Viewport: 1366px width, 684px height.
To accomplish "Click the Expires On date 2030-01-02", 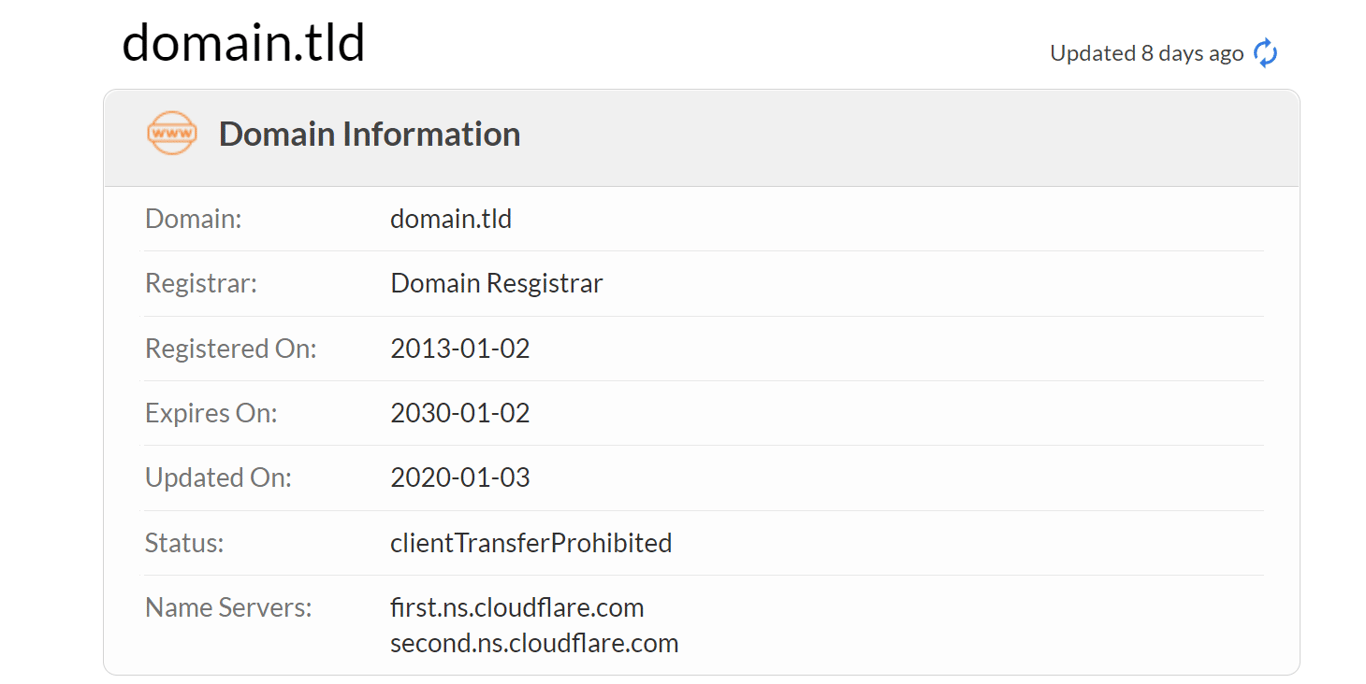I will (x=460, y=412).
